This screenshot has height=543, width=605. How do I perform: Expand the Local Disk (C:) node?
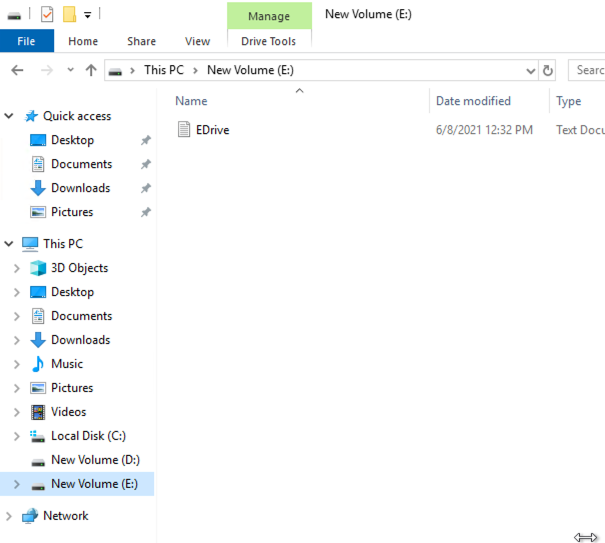pyautogui.click(x=17, y=436)
